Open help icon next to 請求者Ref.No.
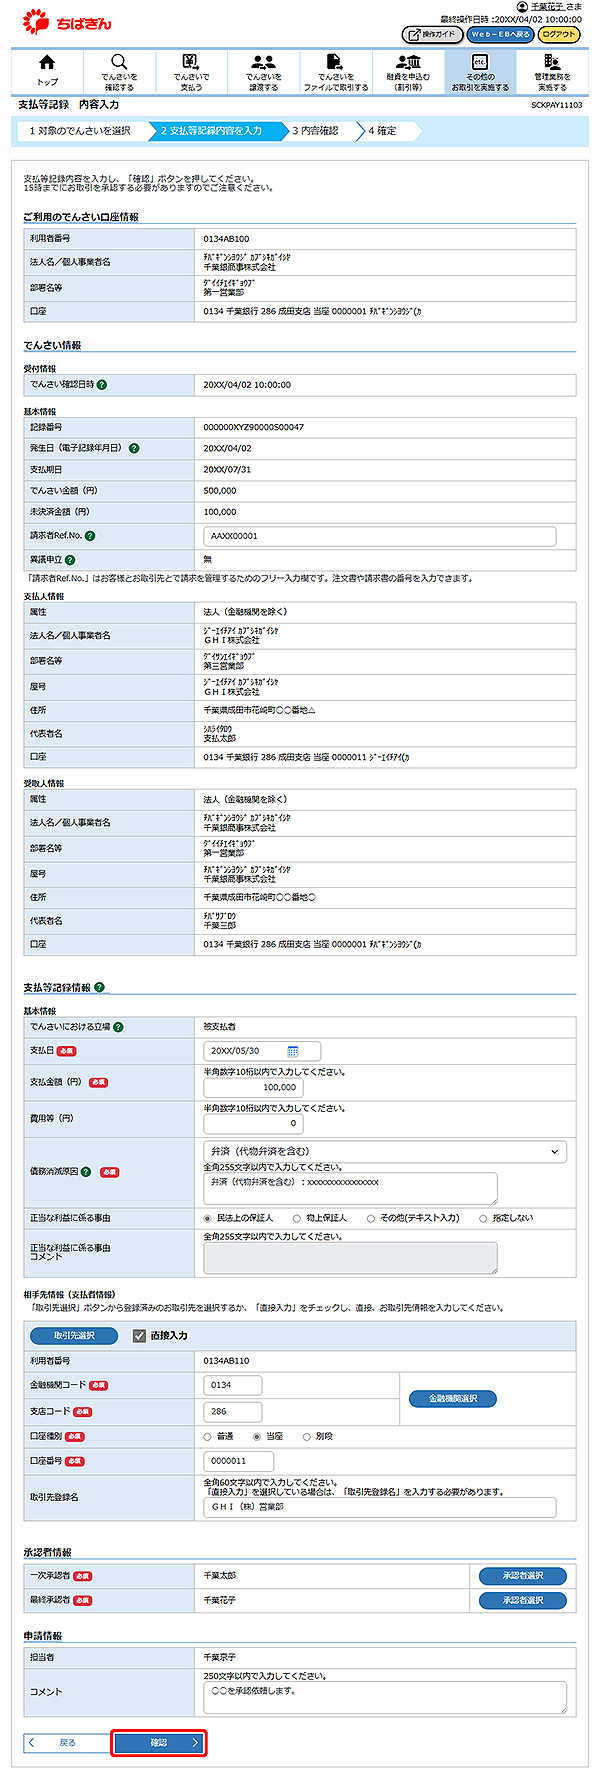The width and height of the screenshot is (600, 1779). pyautogui.click(x=90, y=536)
